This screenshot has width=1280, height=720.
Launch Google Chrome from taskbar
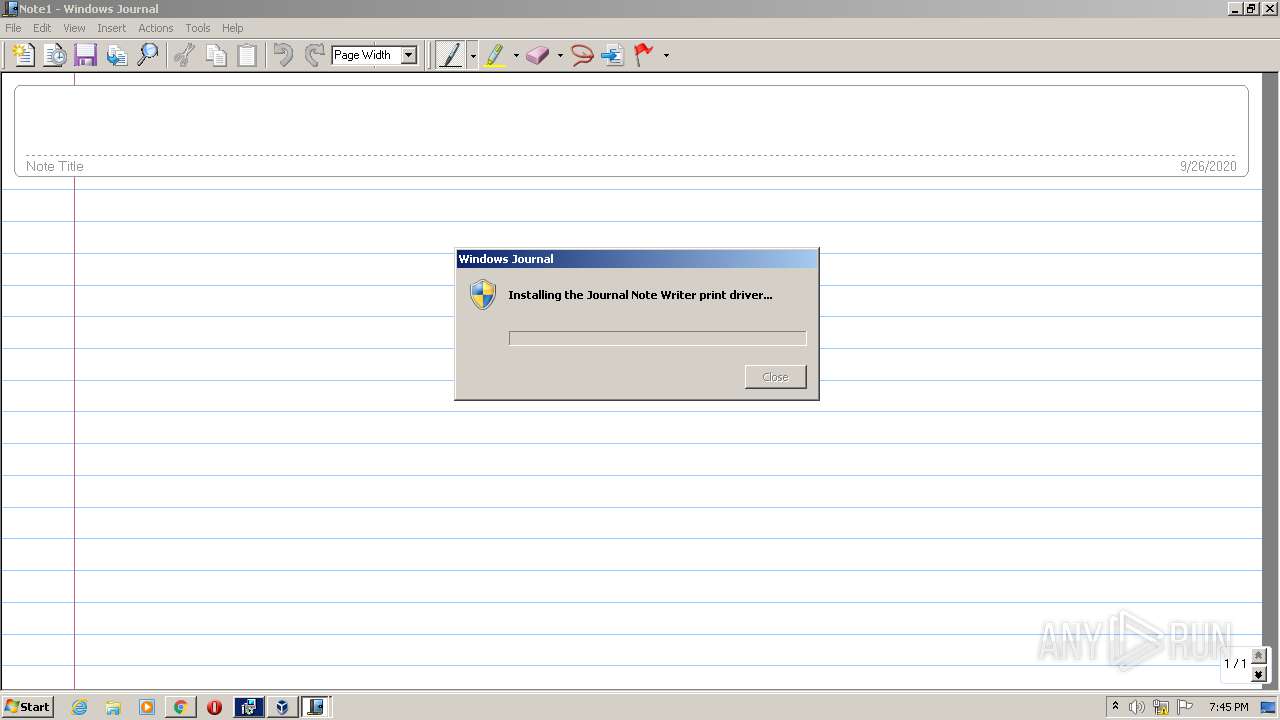pos(180,707)
